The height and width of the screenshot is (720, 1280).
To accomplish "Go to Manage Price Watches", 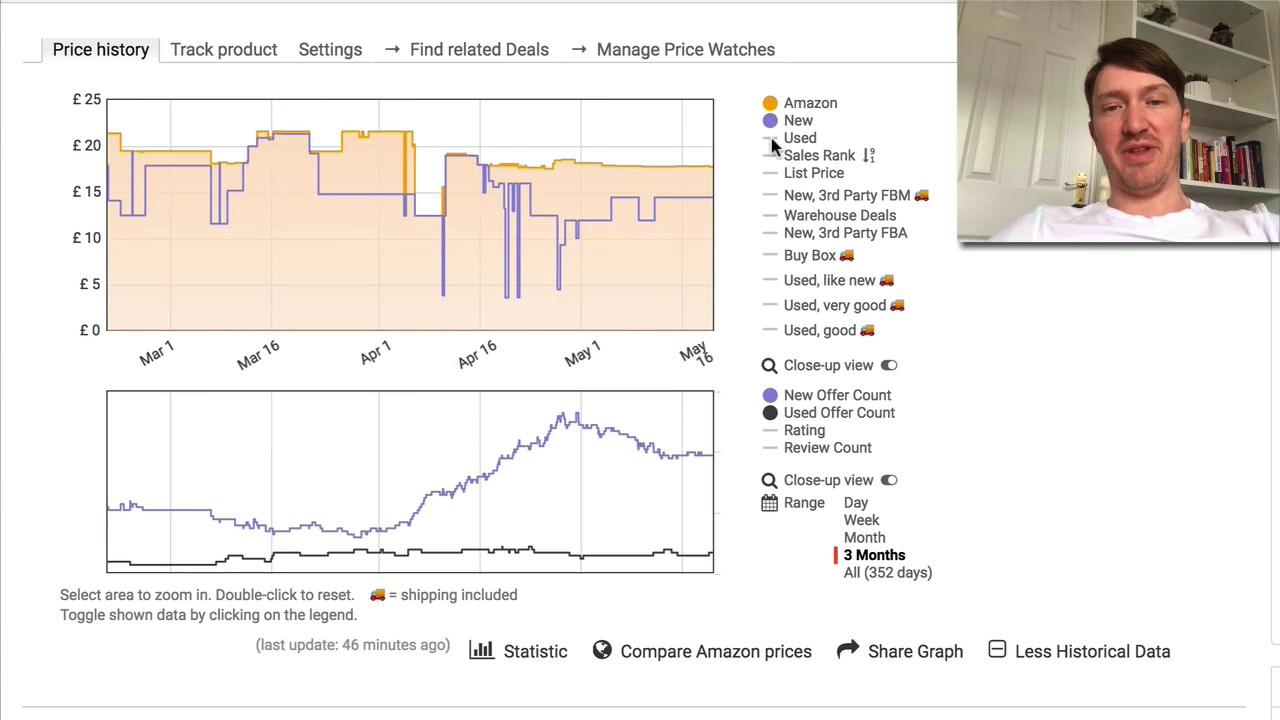I will tap(685, 50).
